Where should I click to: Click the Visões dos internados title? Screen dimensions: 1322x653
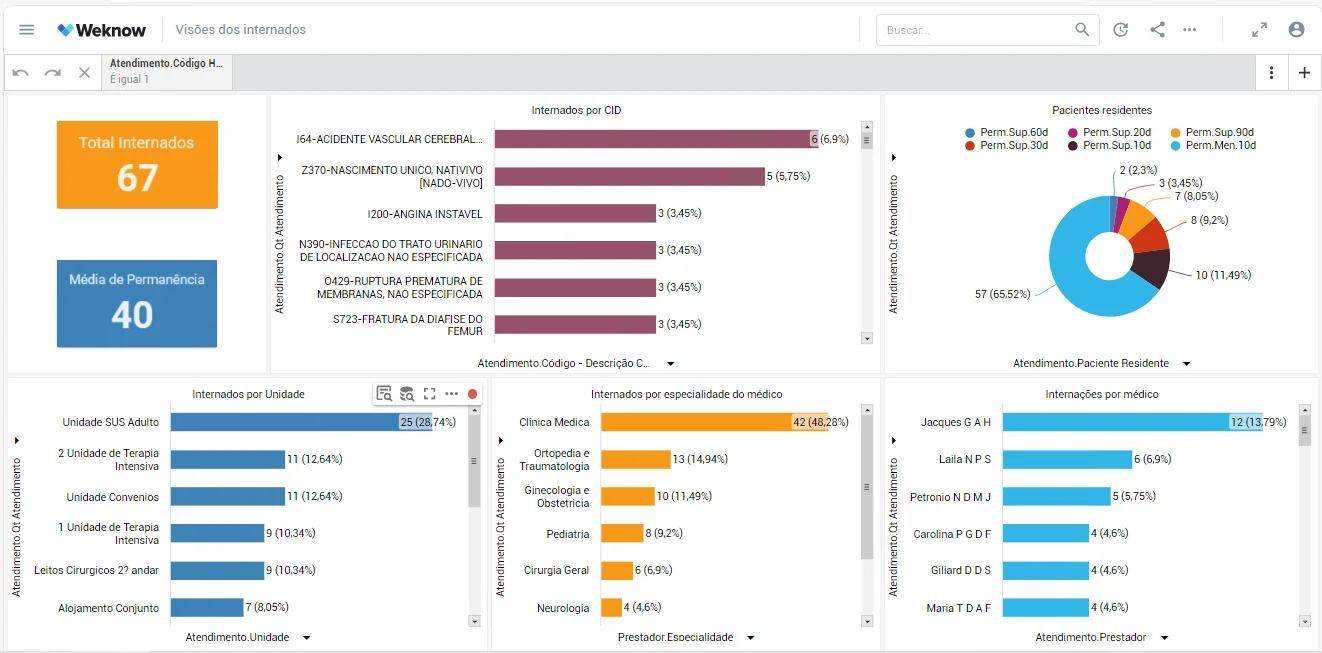coord(241,30)
